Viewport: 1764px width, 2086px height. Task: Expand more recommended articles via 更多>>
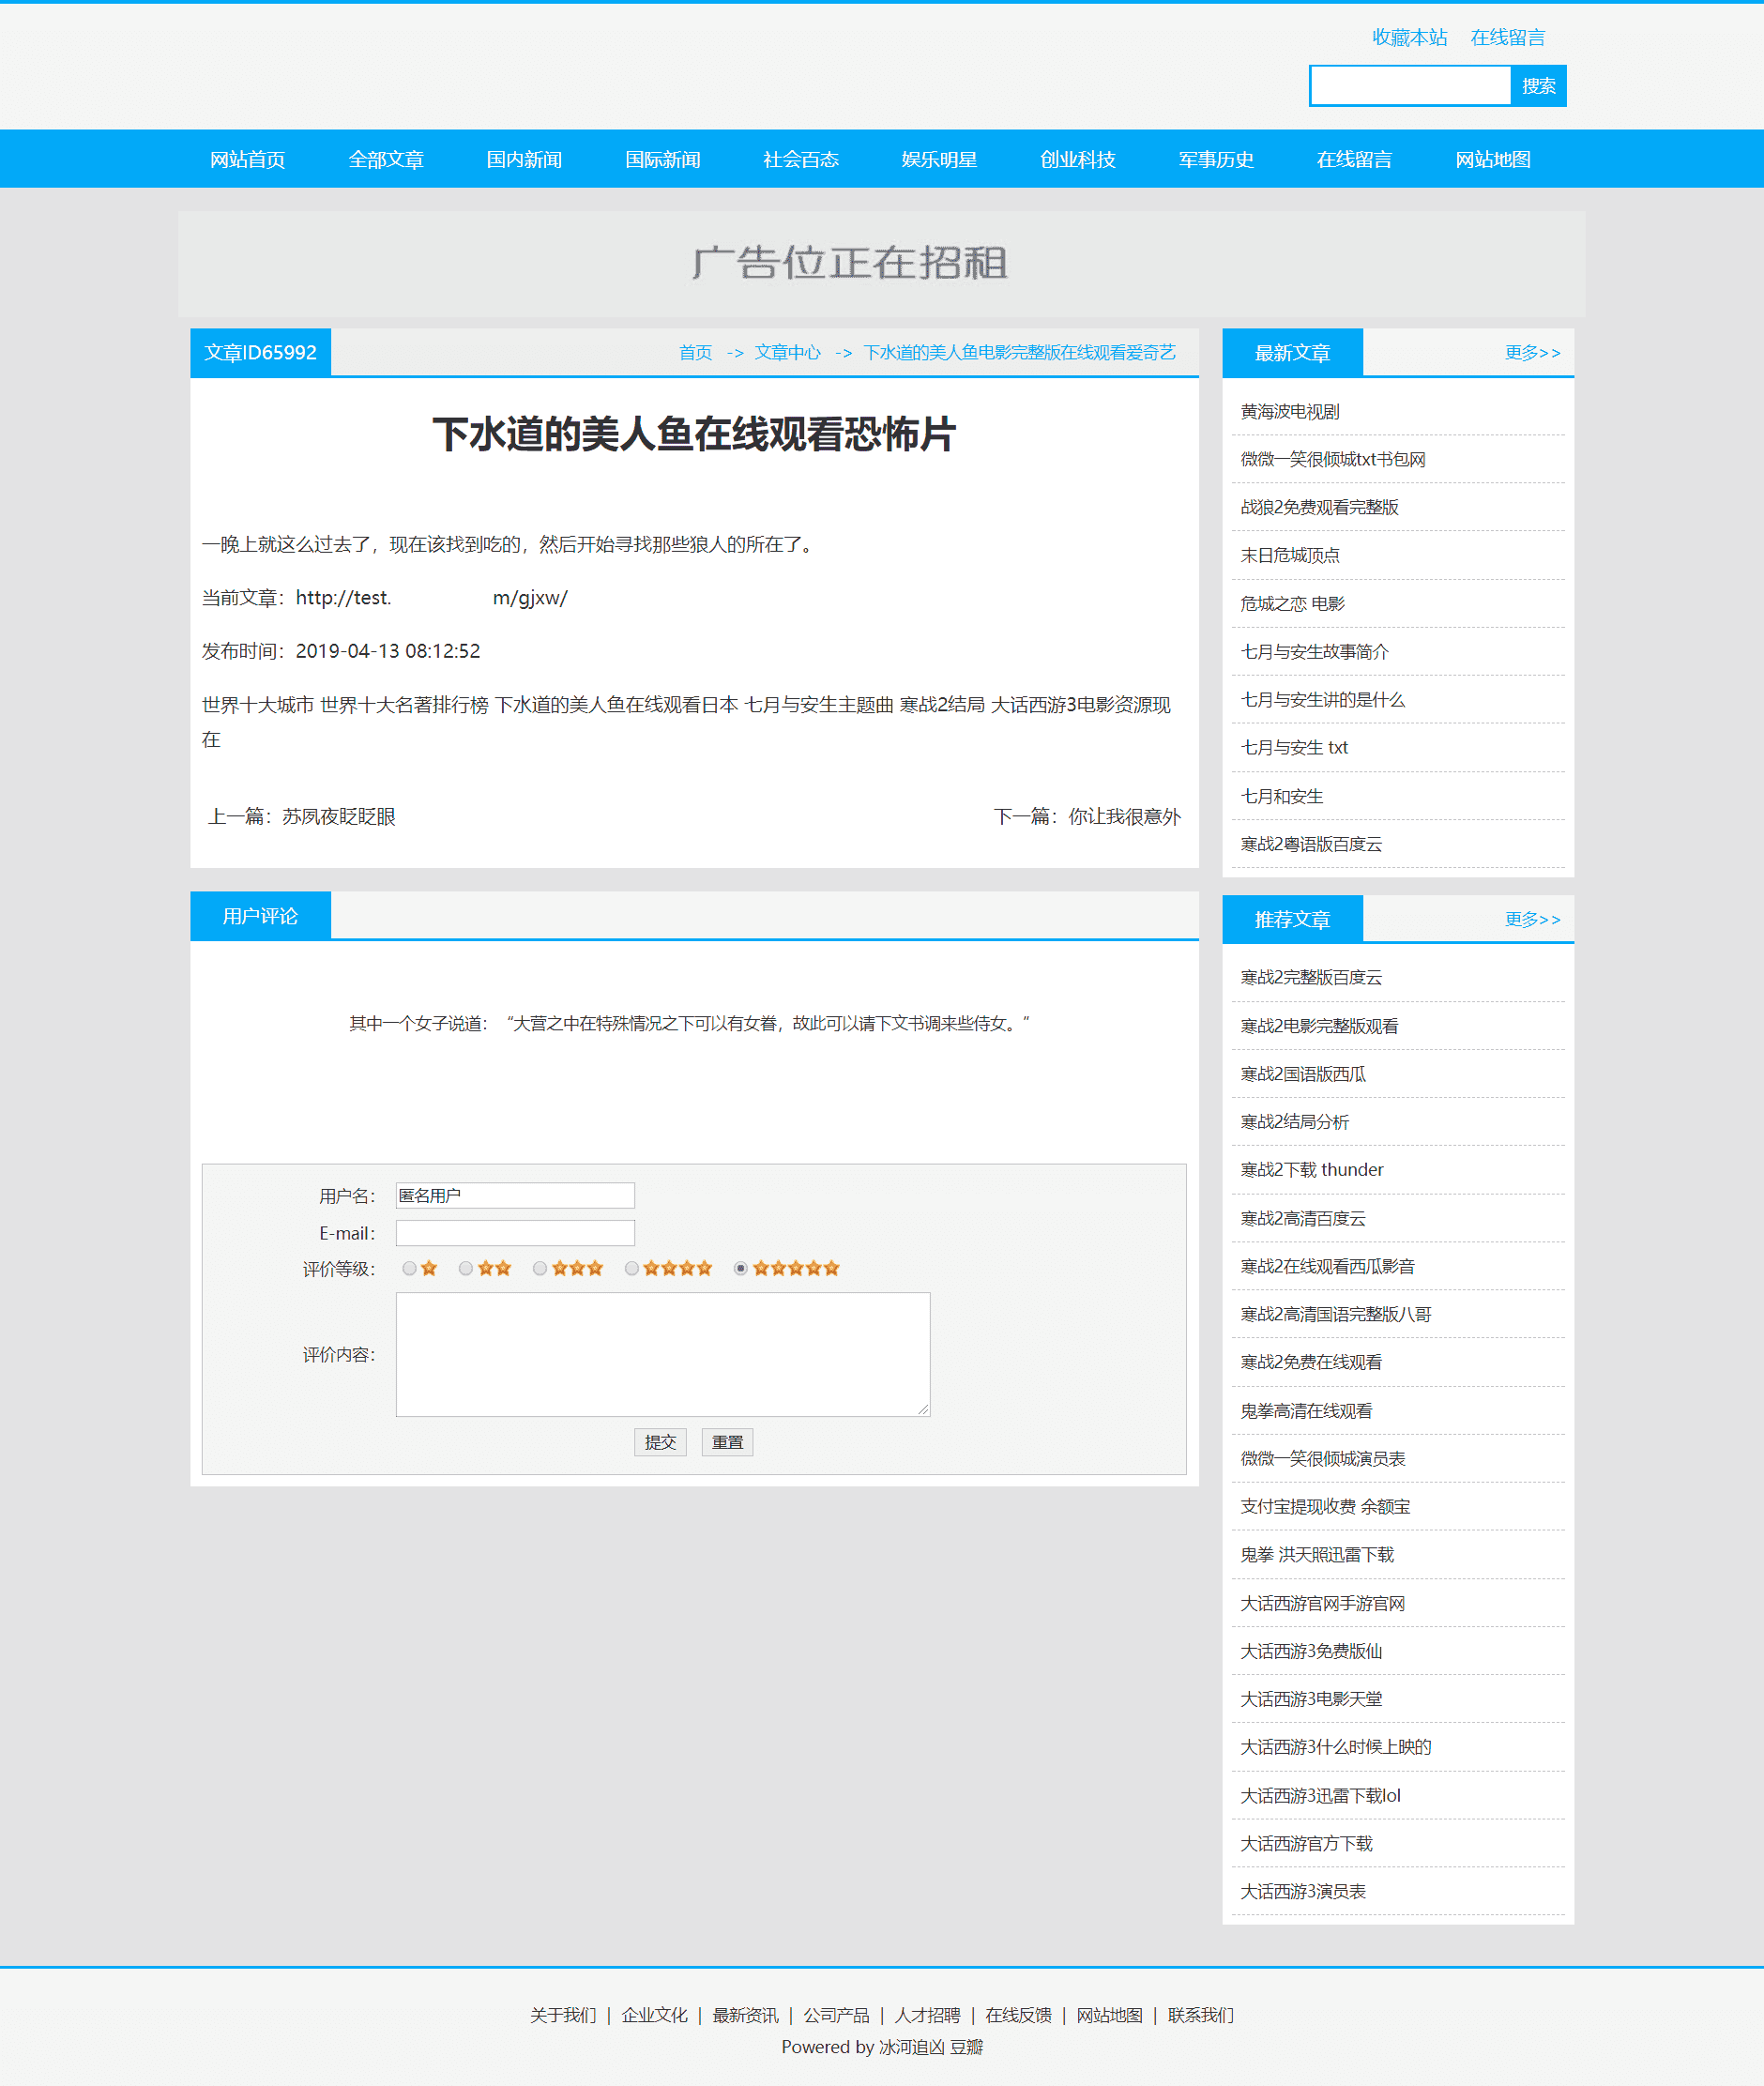(x=1532, y=918)
